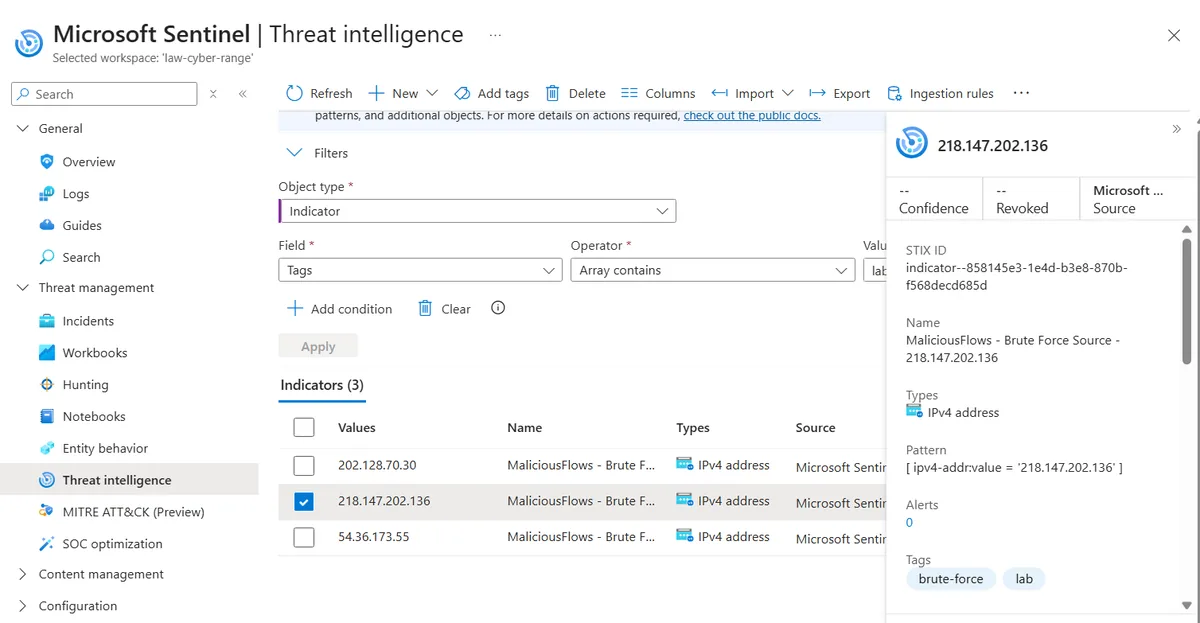1200x623 pixels.
Task: Open the check out the public docs link
Action: click(752, 115)
